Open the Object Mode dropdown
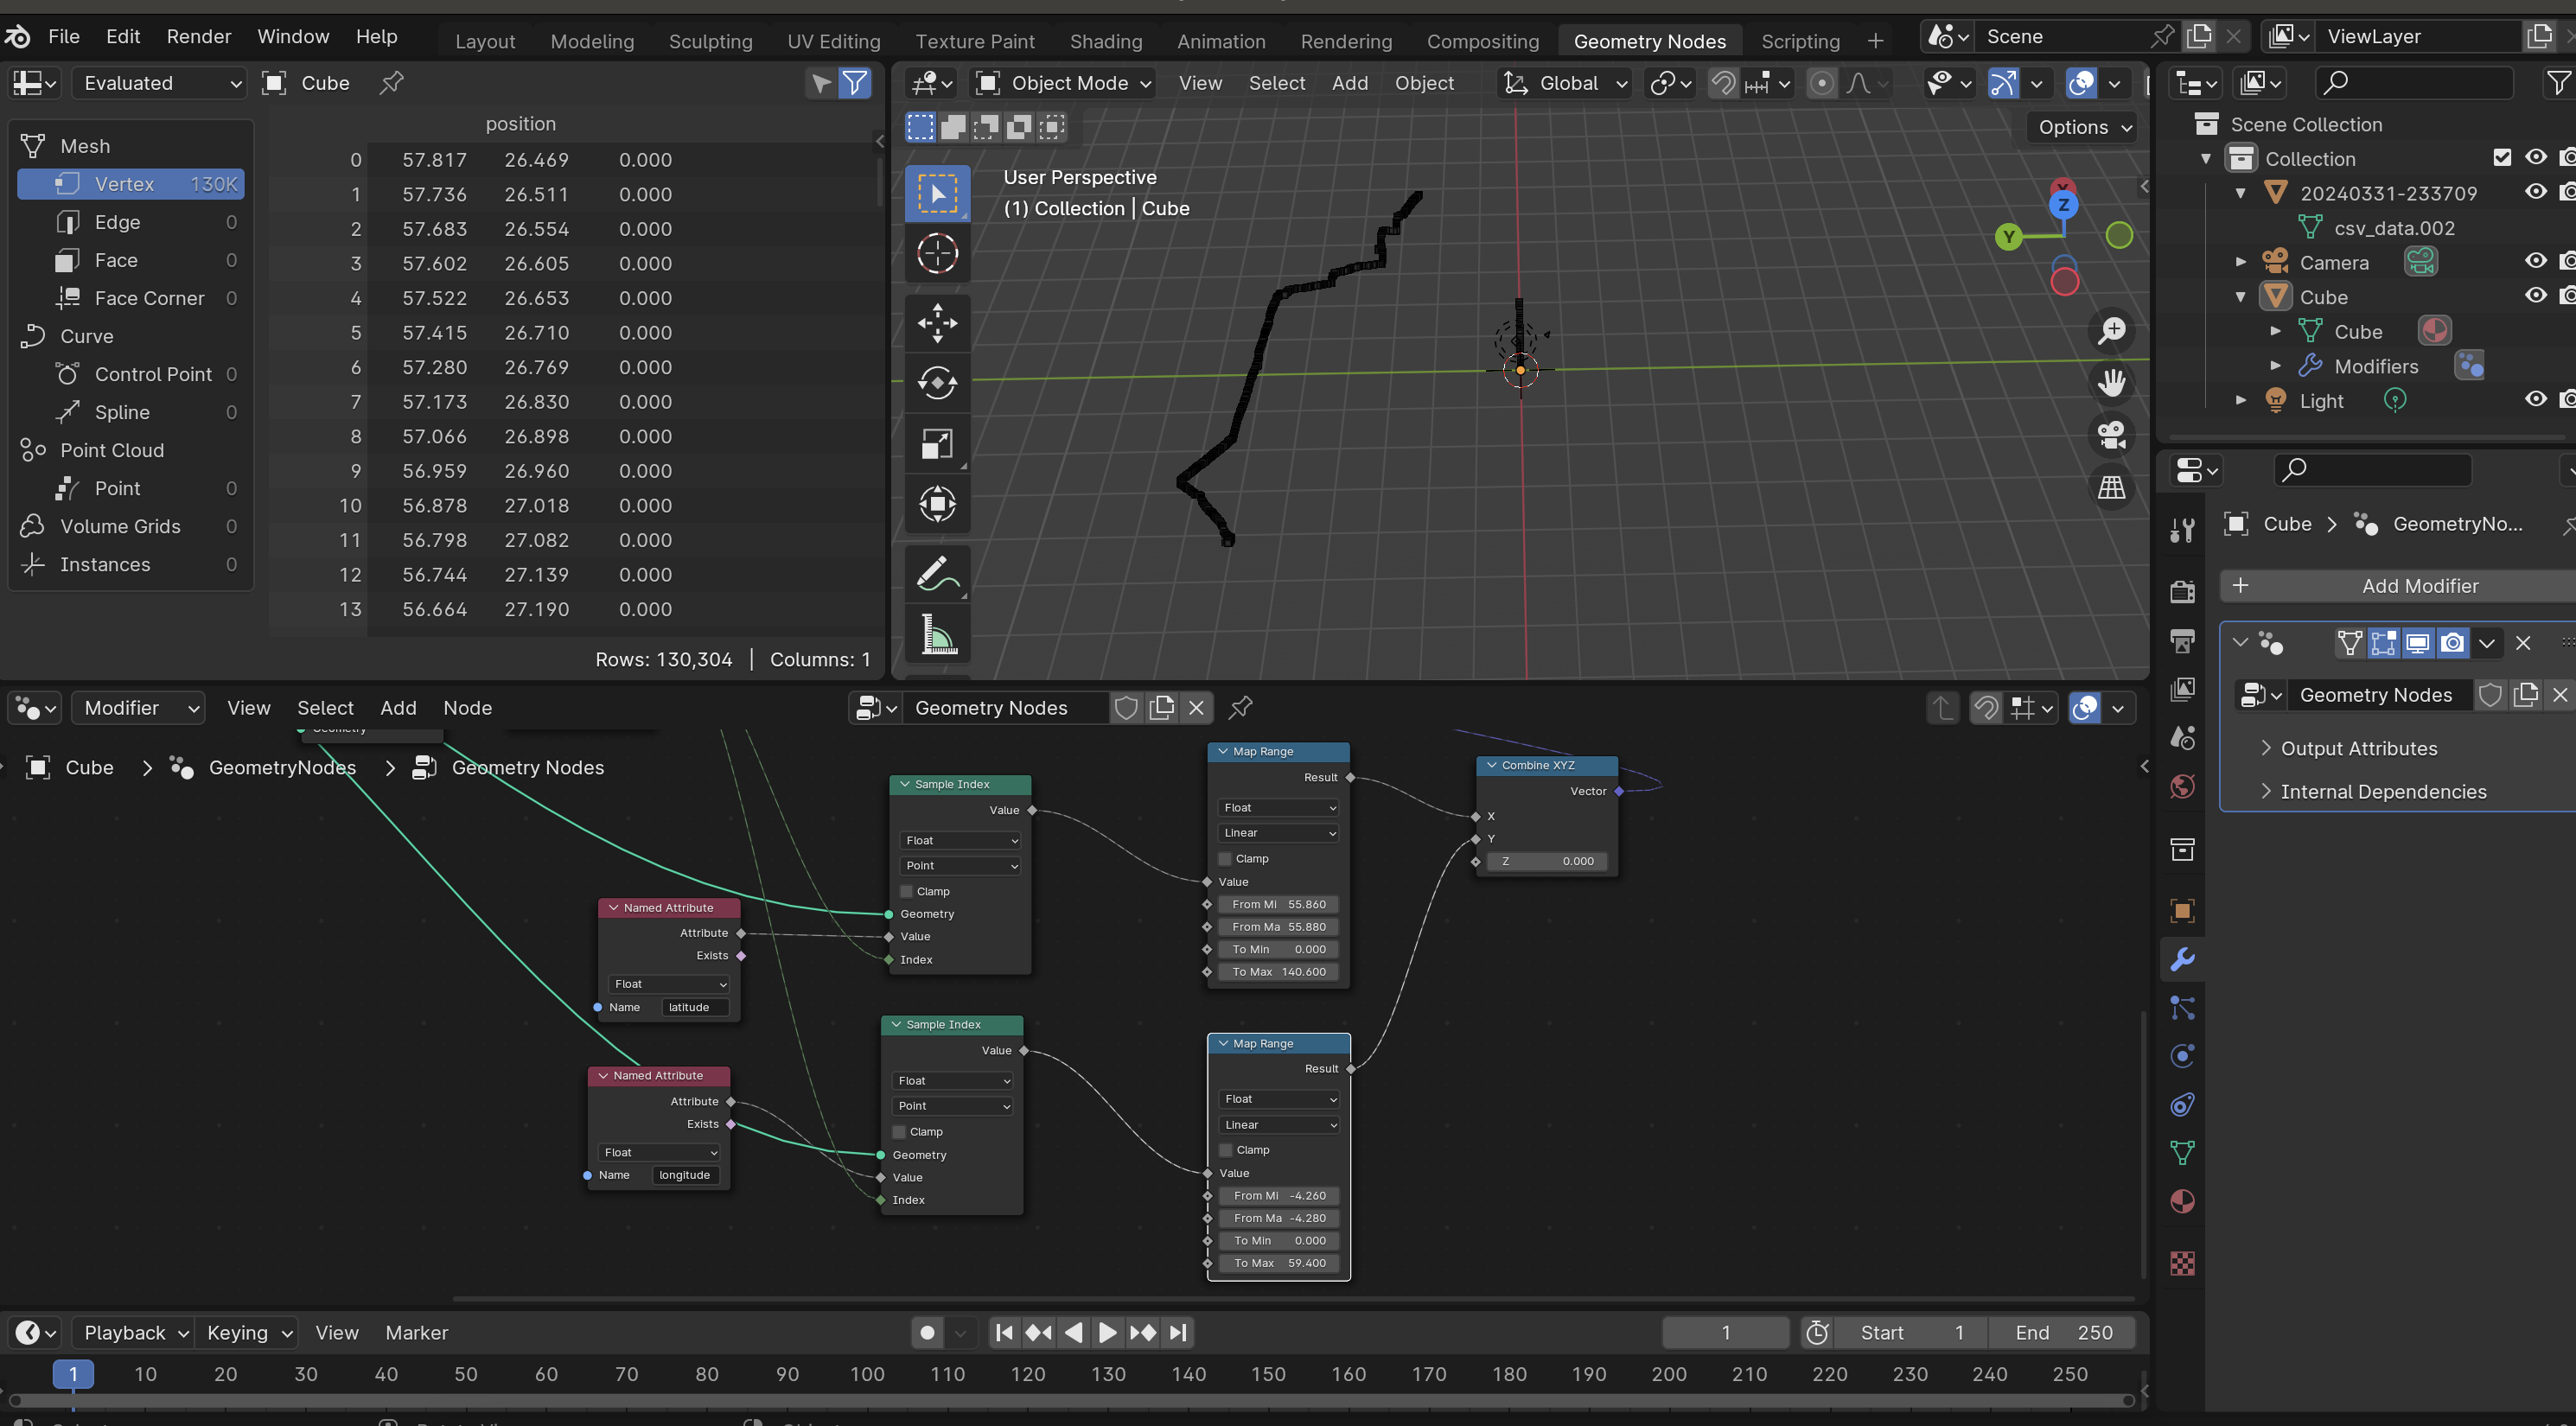Image resolution: width=2576 pixels, height=1426 pixels. 1064,83
